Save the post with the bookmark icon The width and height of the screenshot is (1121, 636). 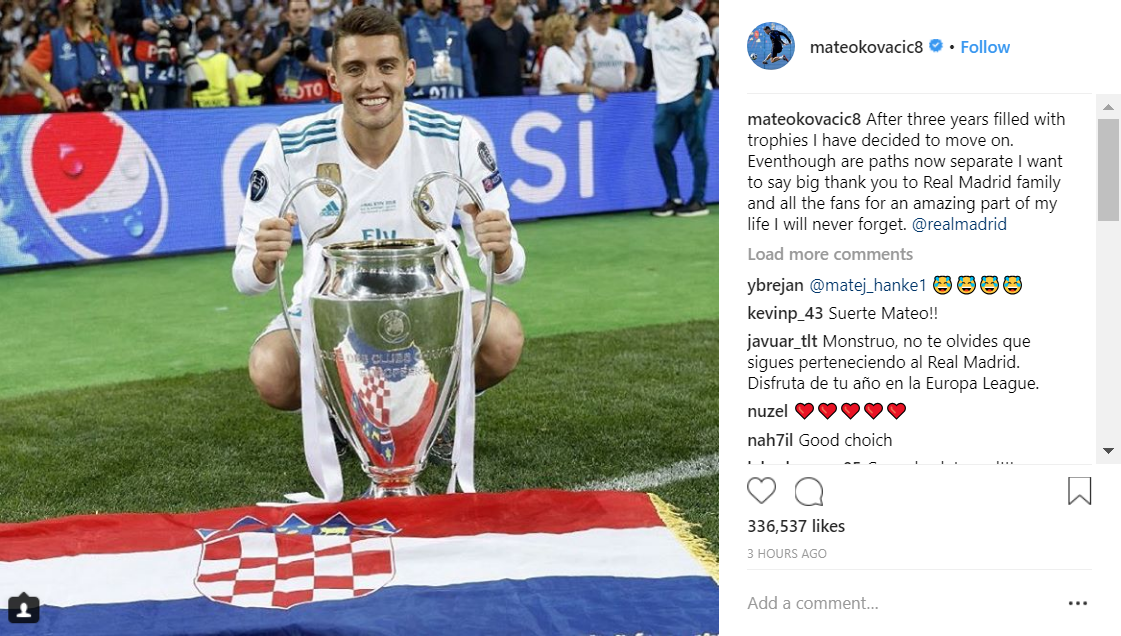click(1079, 491)
